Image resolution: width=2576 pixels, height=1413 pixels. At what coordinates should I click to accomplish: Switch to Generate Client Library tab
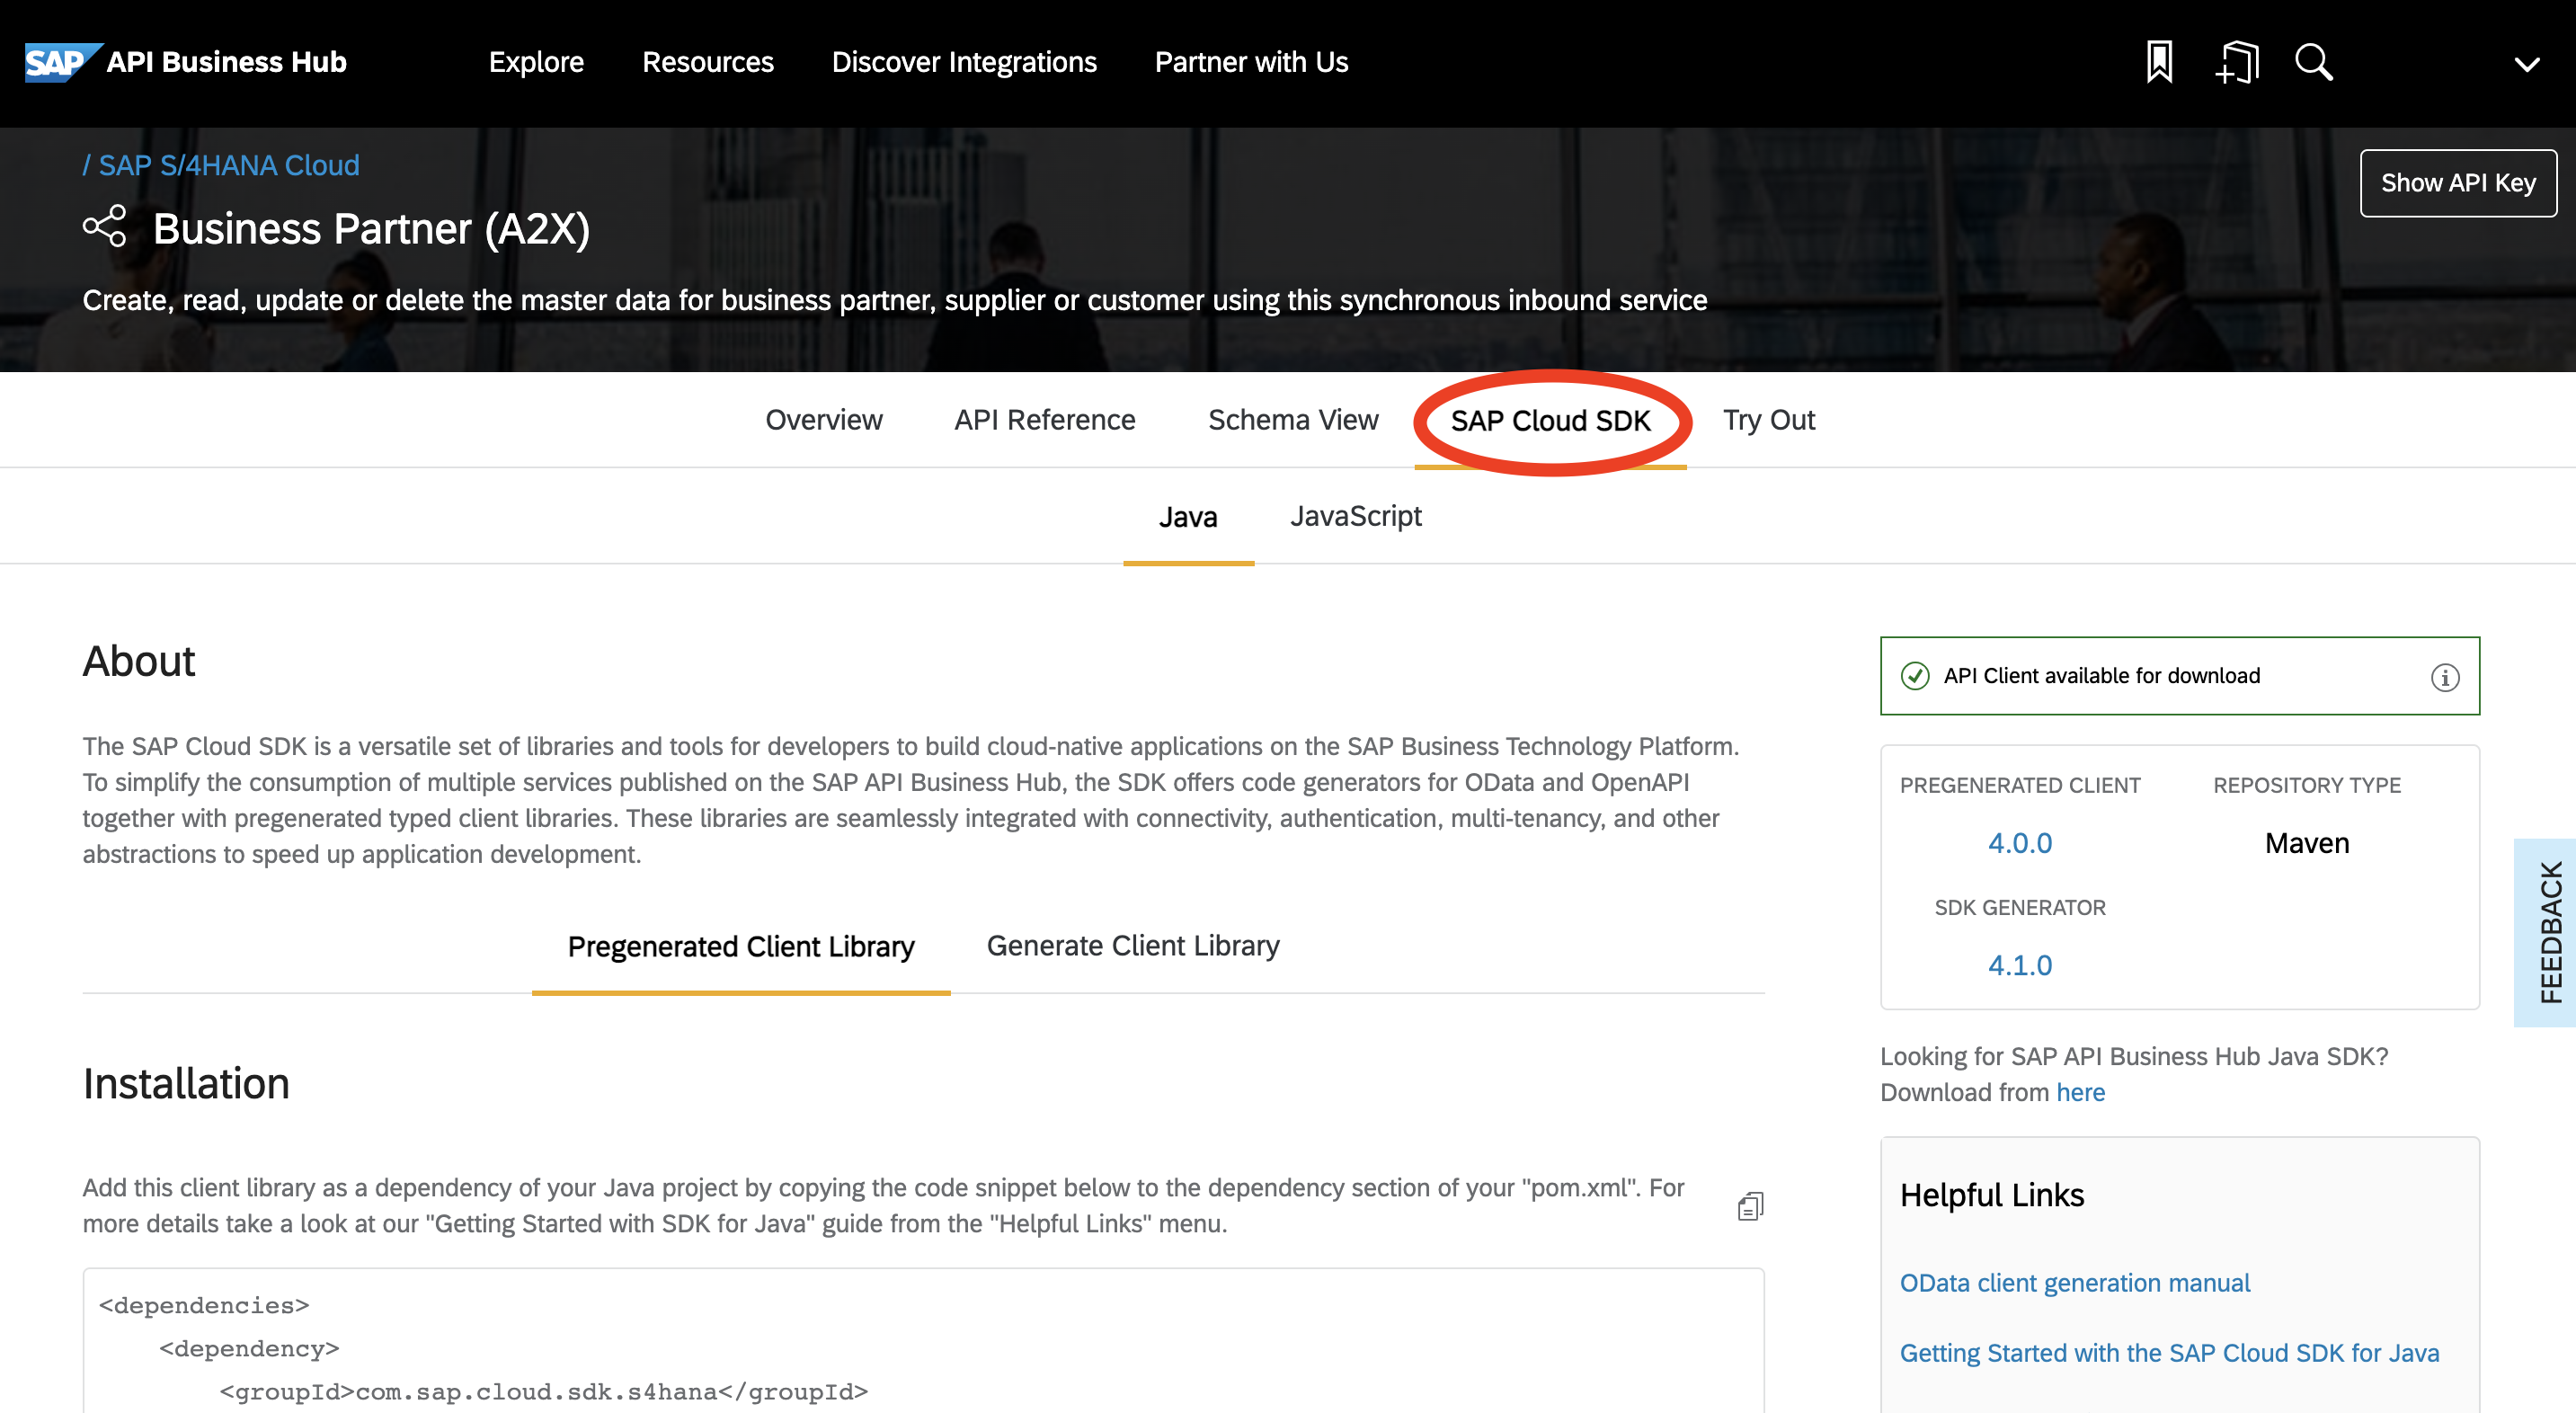click(1132, 945)
